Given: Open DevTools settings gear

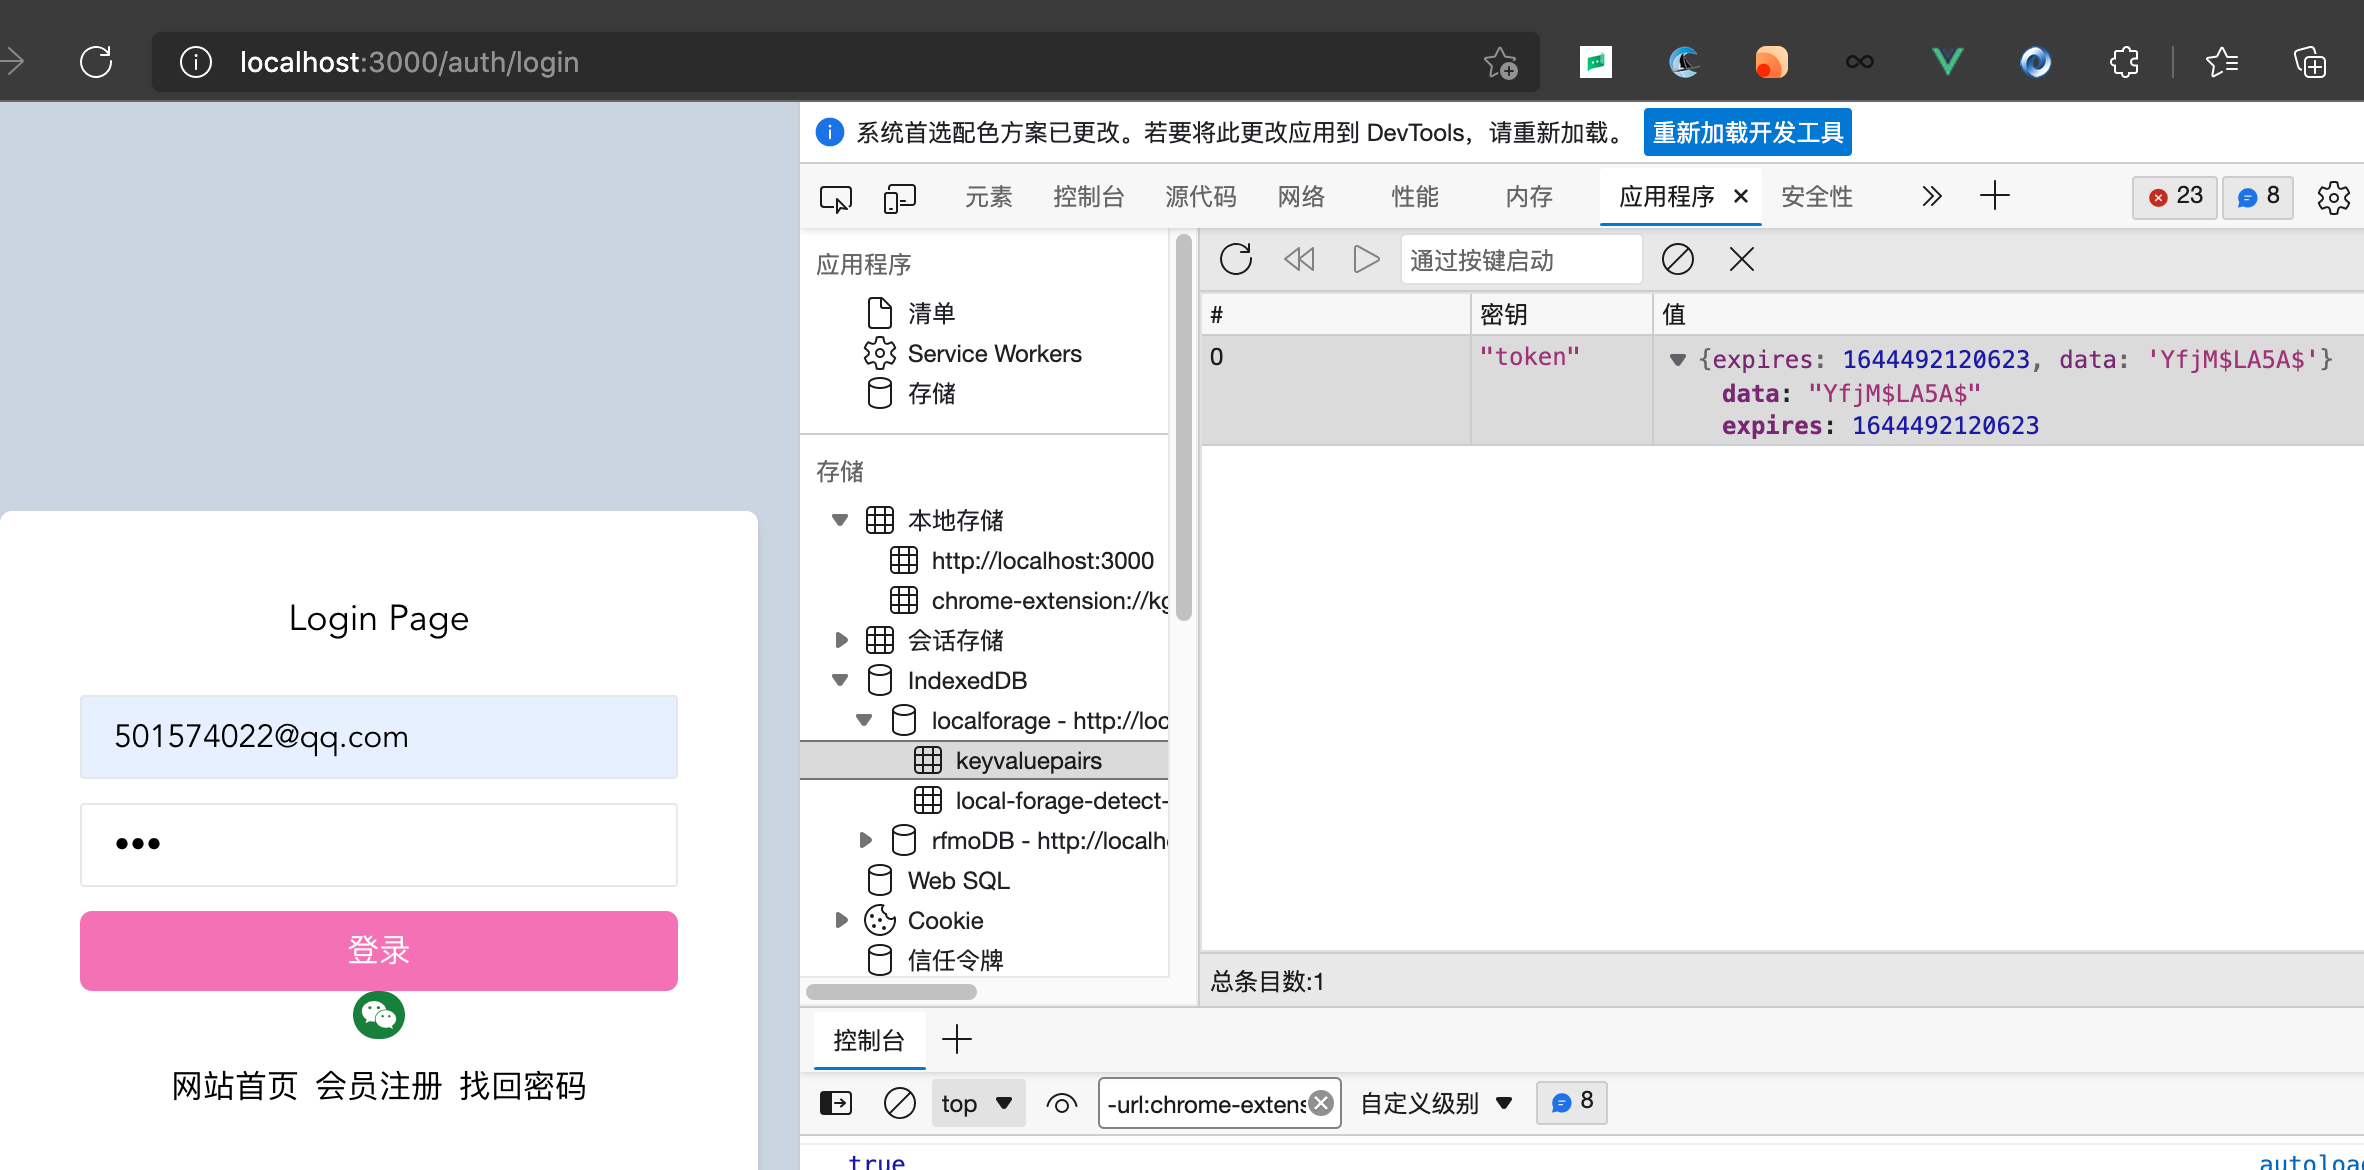Looking at the screenshot, I should coord(2333,197).
